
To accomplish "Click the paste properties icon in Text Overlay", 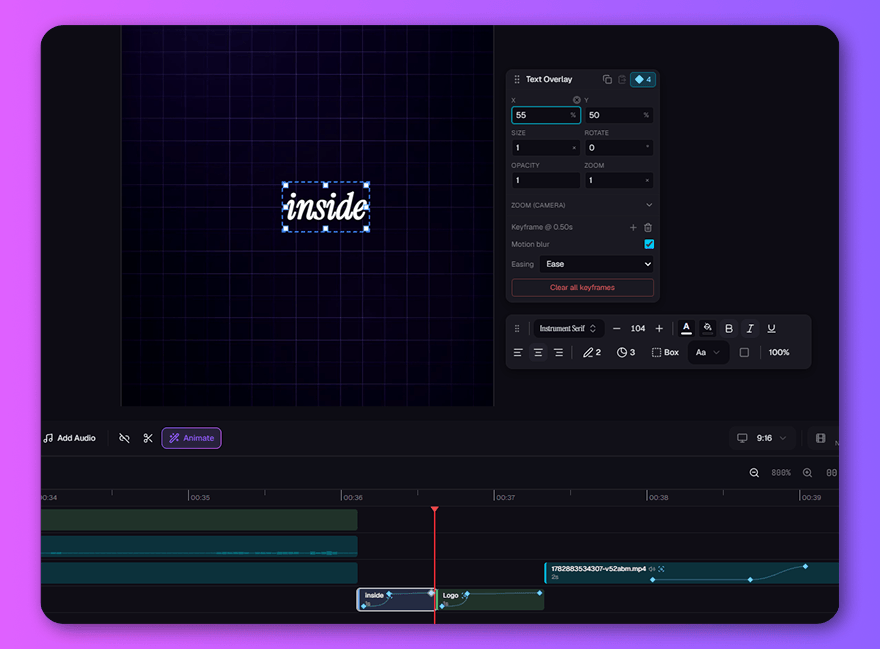I will point(622,79).
